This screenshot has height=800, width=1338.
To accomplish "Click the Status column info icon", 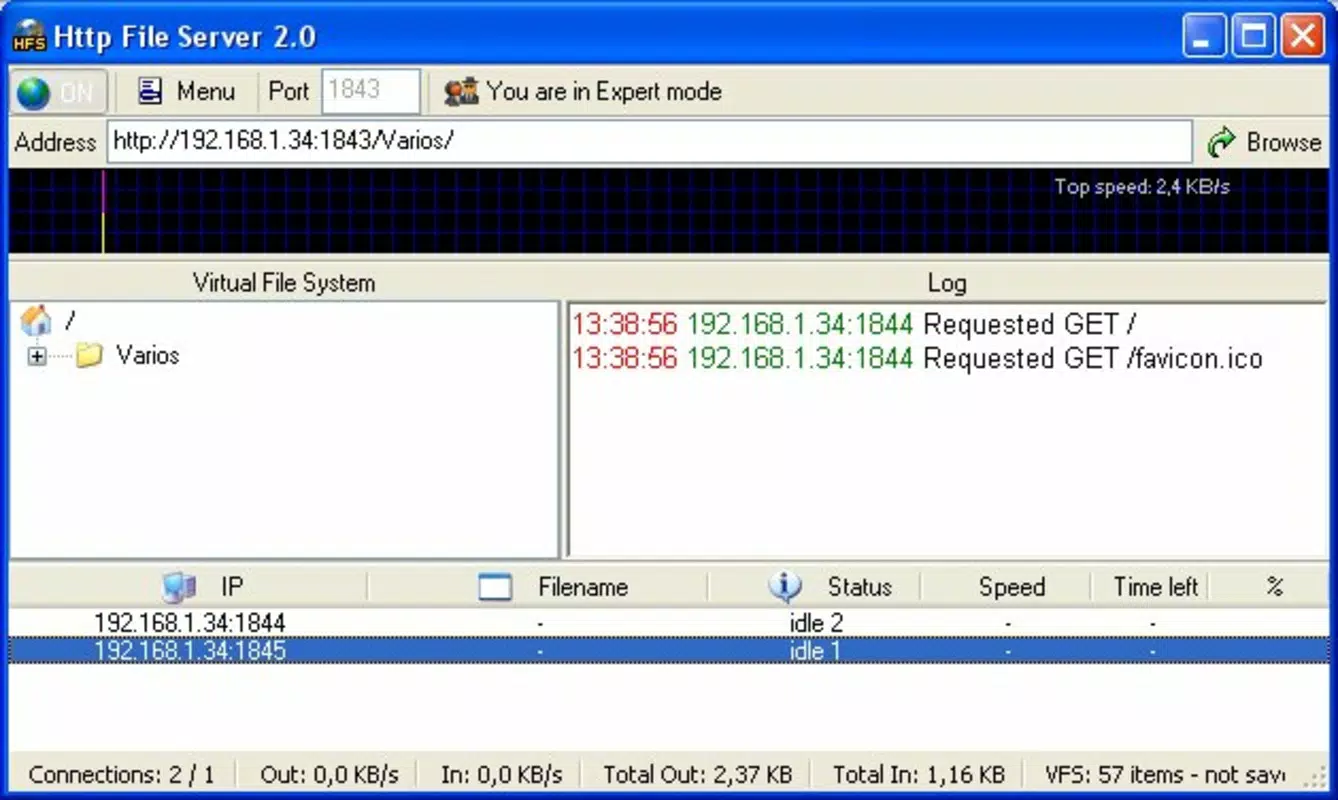I will click(785, 587).
